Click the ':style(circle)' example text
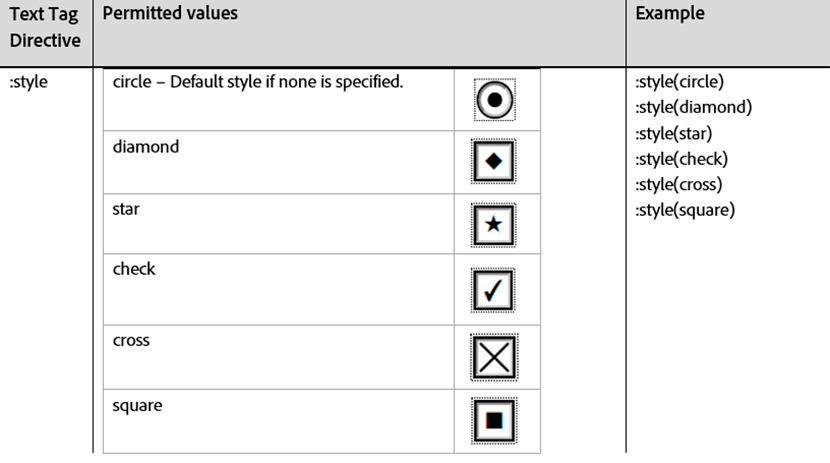The width and height of the screenshot is (830, 463). coord(679,82)
